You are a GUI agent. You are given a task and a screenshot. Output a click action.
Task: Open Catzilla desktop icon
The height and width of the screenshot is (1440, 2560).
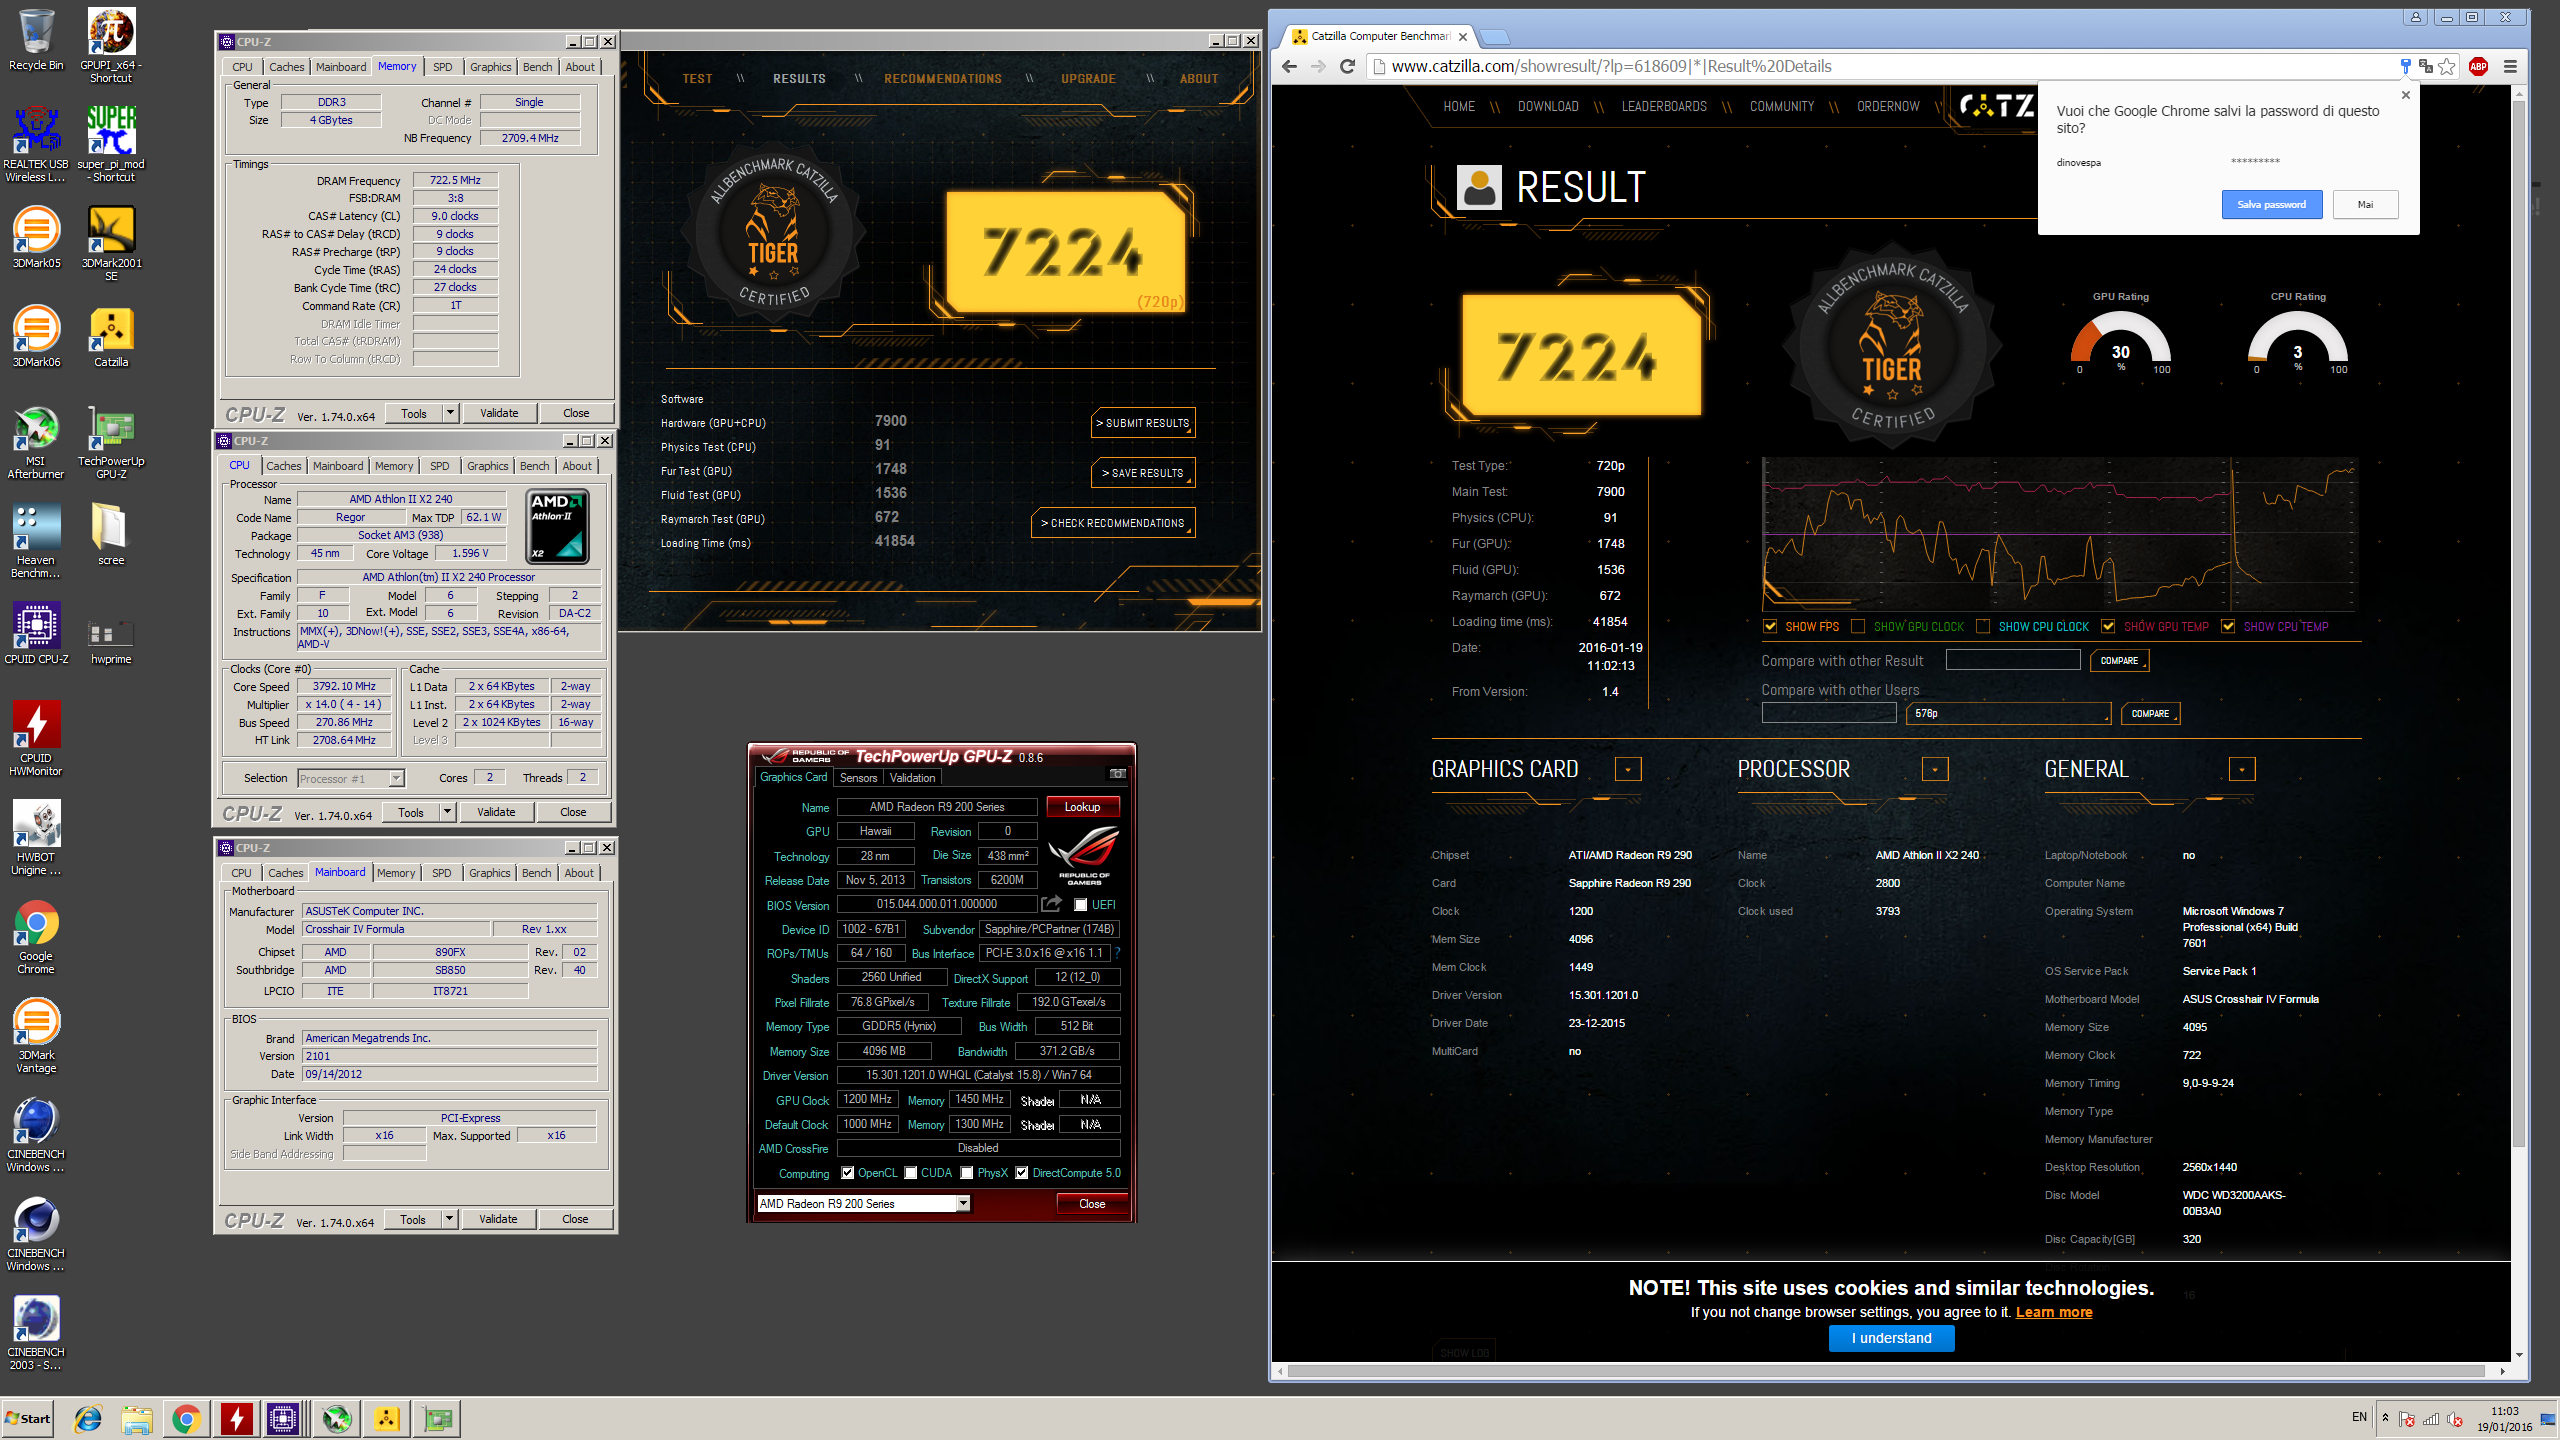(x=111, y=336)
